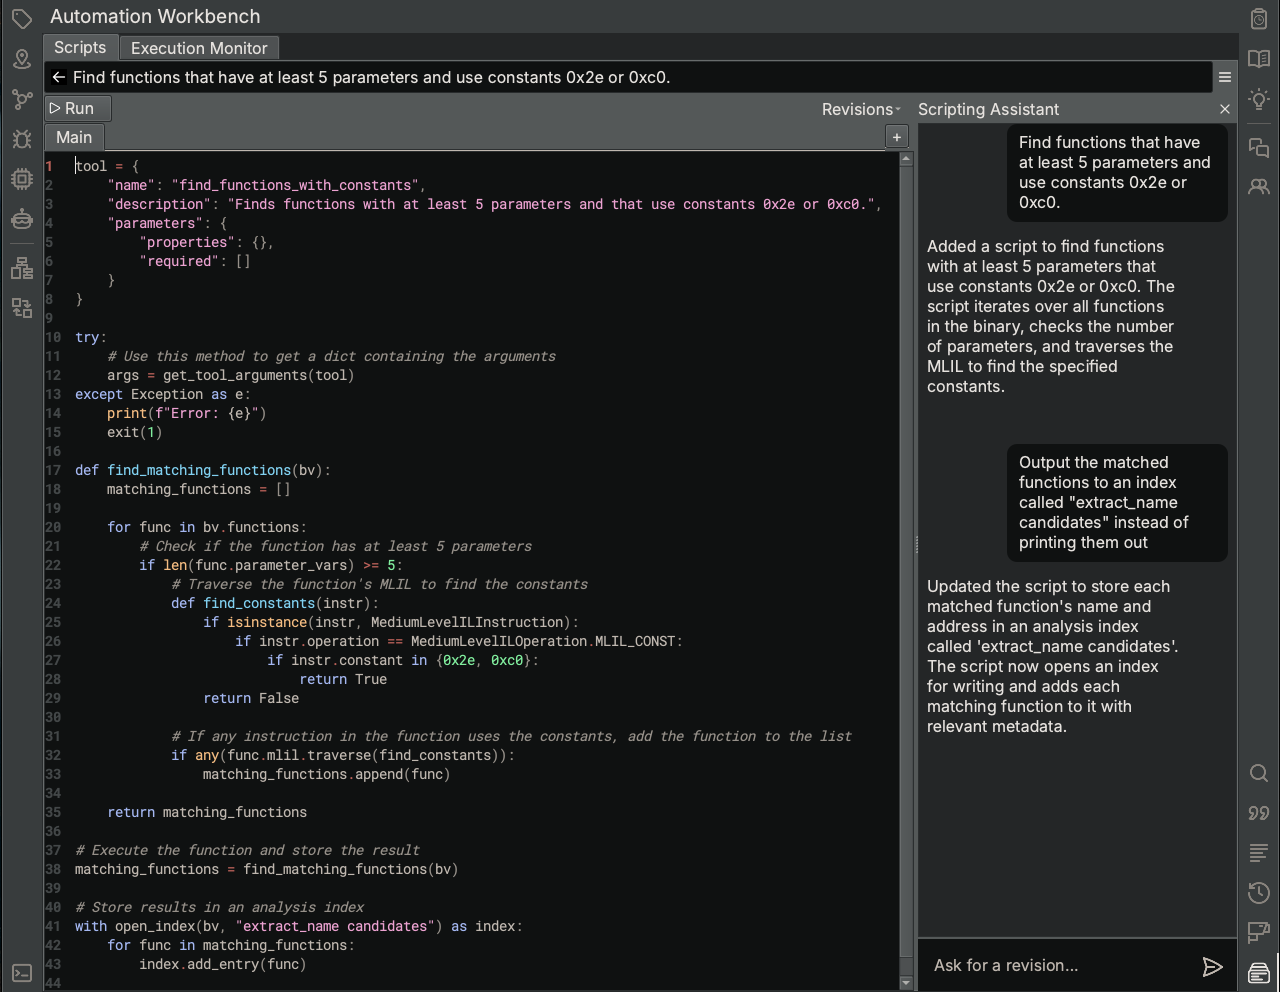Open the lightbulb suggestions icon

tap(1259, 99)
